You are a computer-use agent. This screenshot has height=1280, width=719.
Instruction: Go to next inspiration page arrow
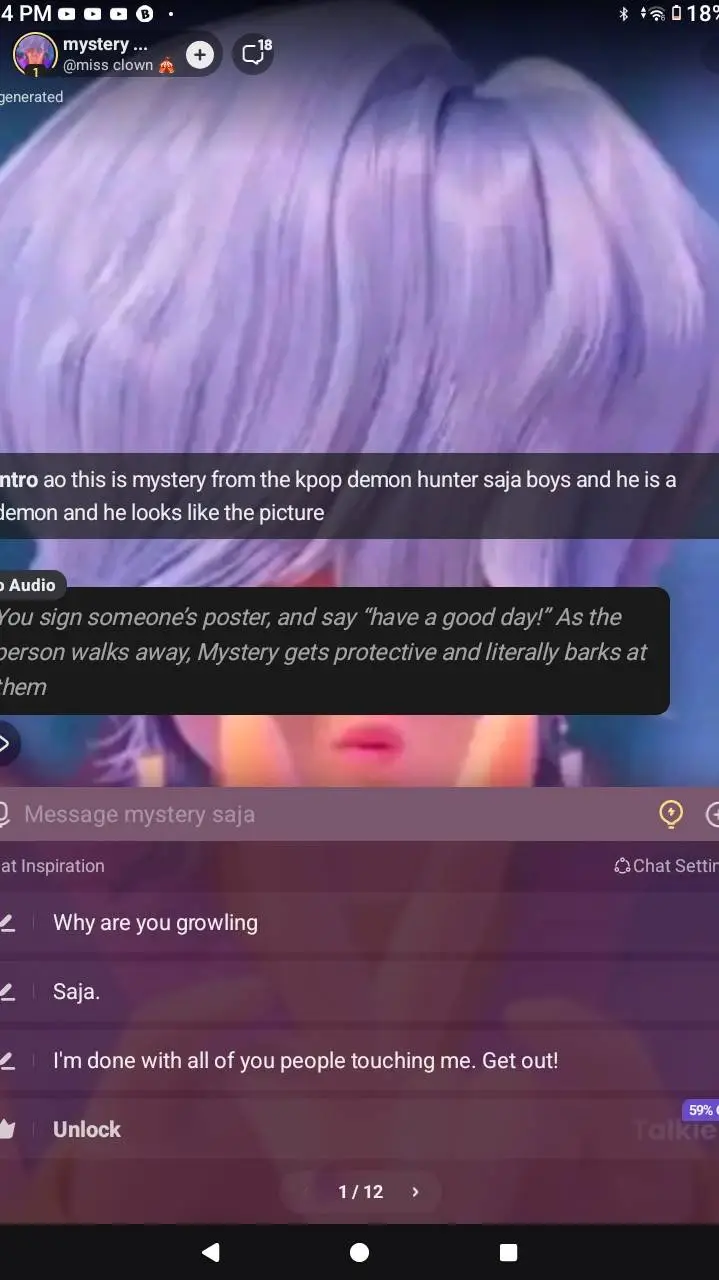pos(415,1191)
